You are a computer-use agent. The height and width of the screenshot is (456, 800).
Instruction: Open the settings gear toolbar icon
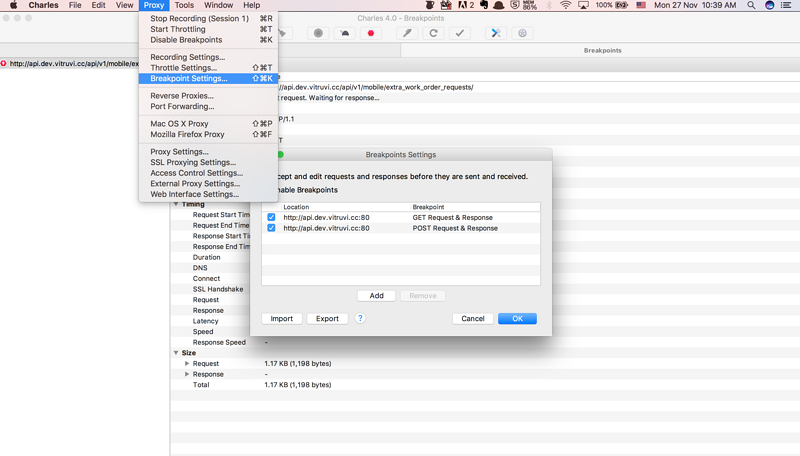point(522,33)
